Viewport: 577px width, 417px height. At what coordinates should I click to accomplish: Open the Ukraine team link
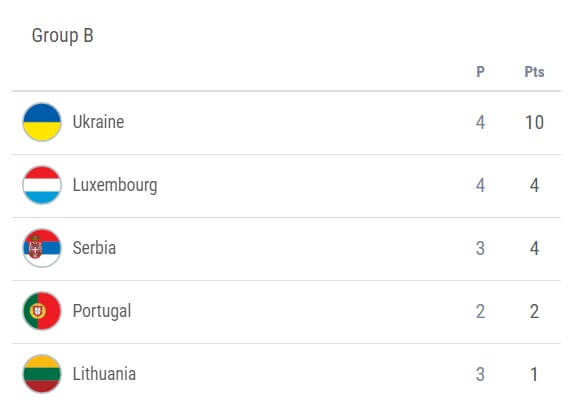click(98, 122)
